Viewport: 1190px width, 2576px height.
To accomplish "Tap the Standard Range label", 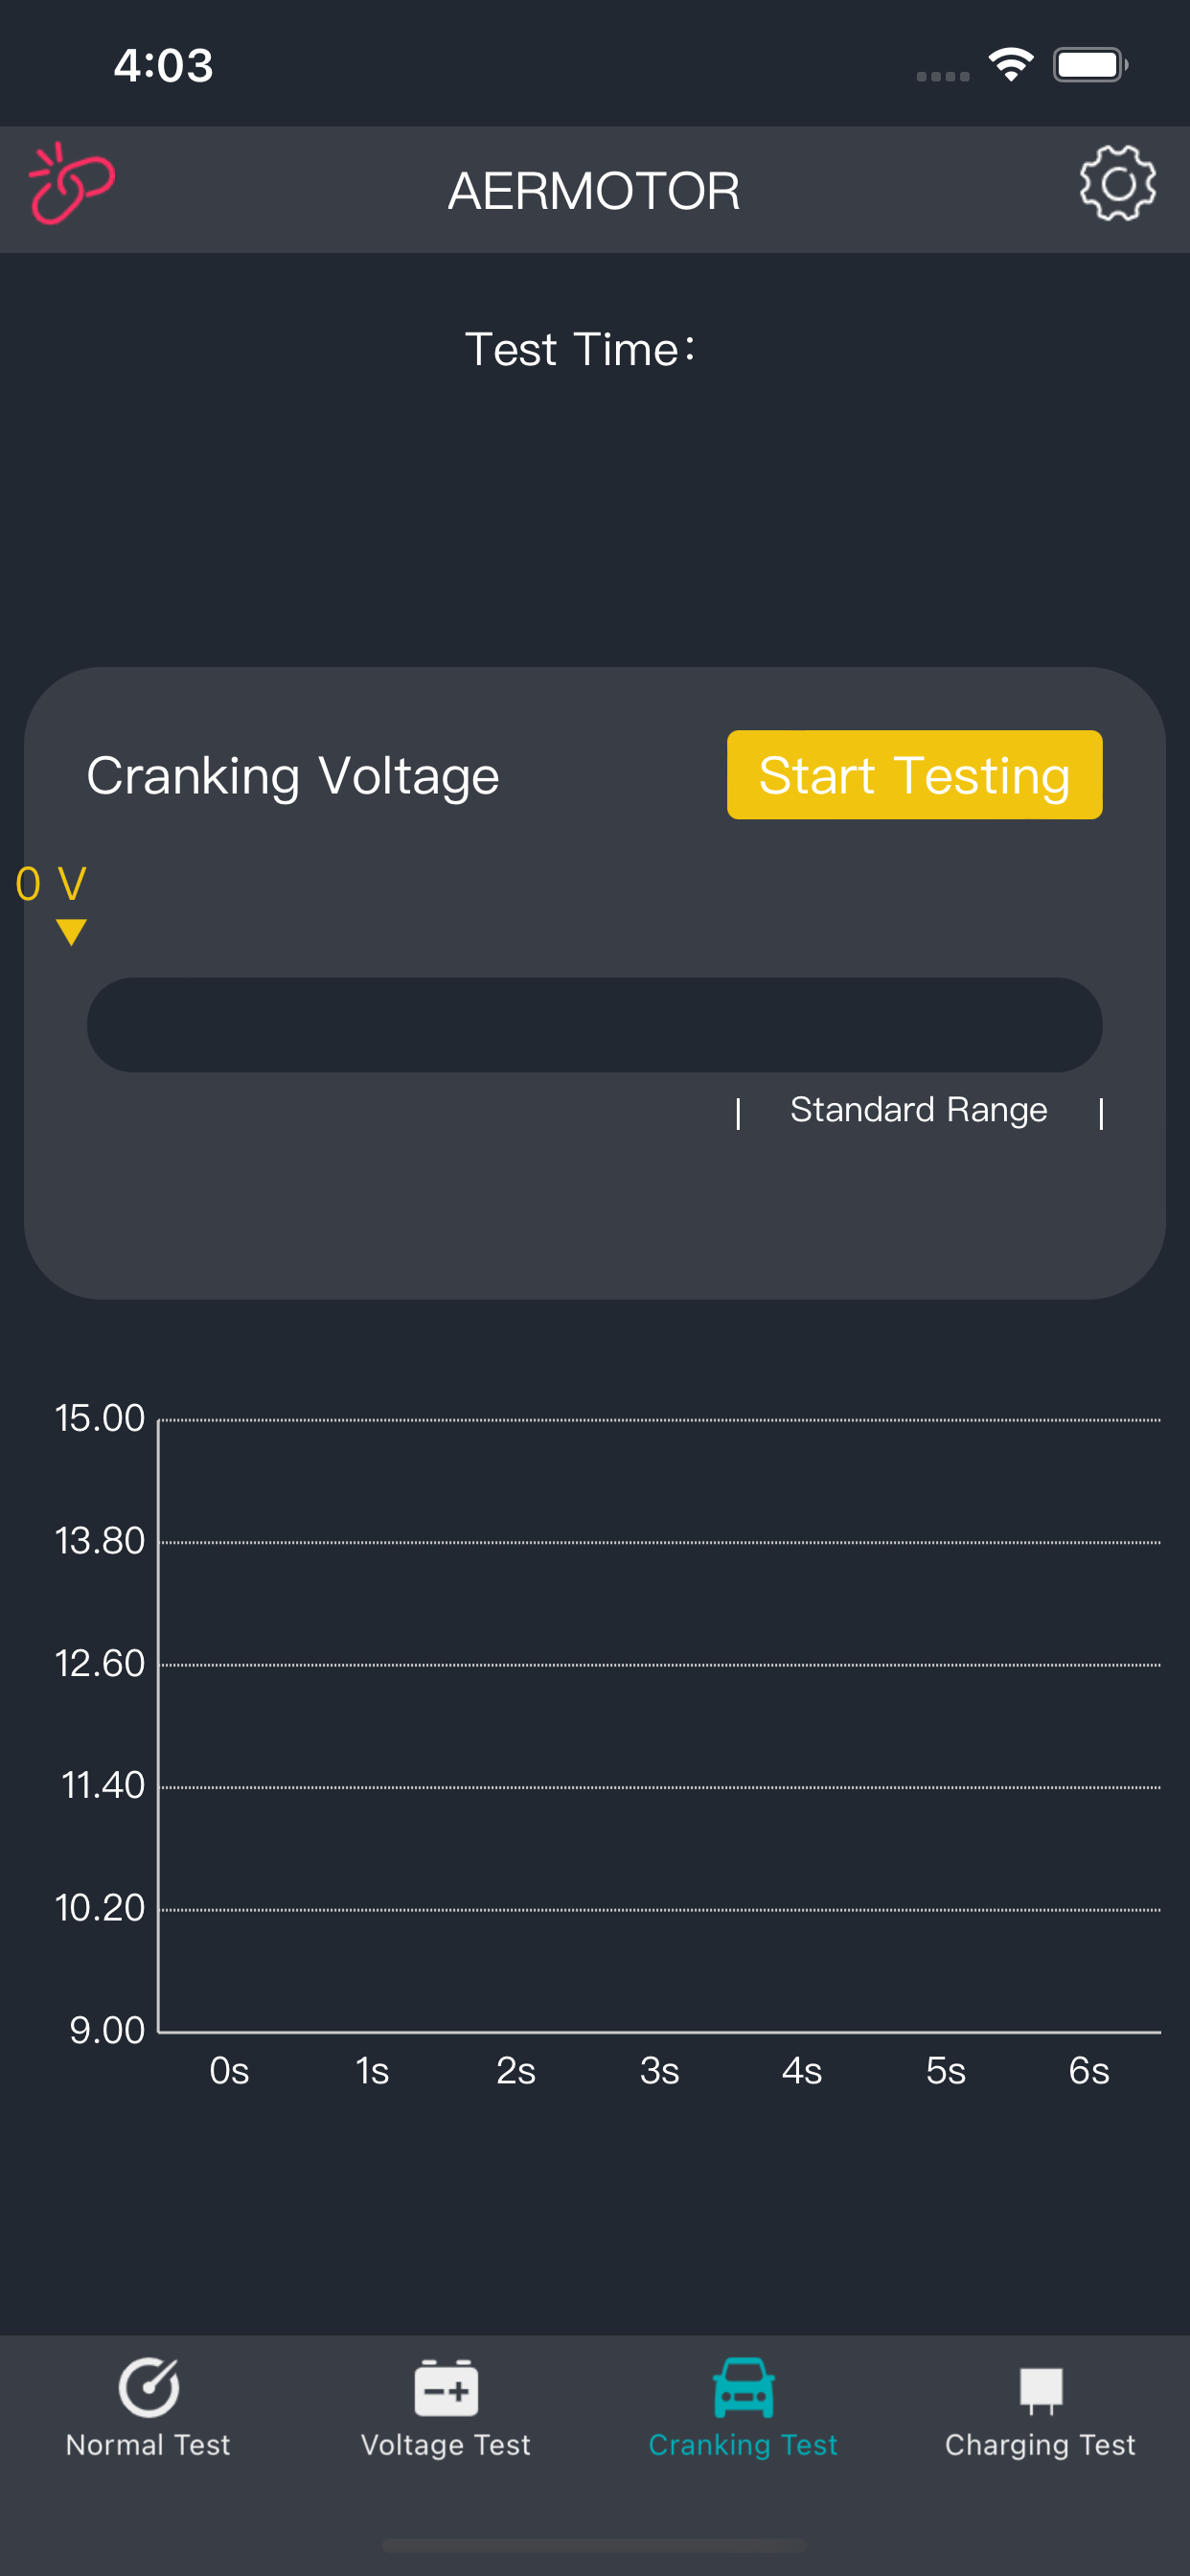I will point(918,1109).
